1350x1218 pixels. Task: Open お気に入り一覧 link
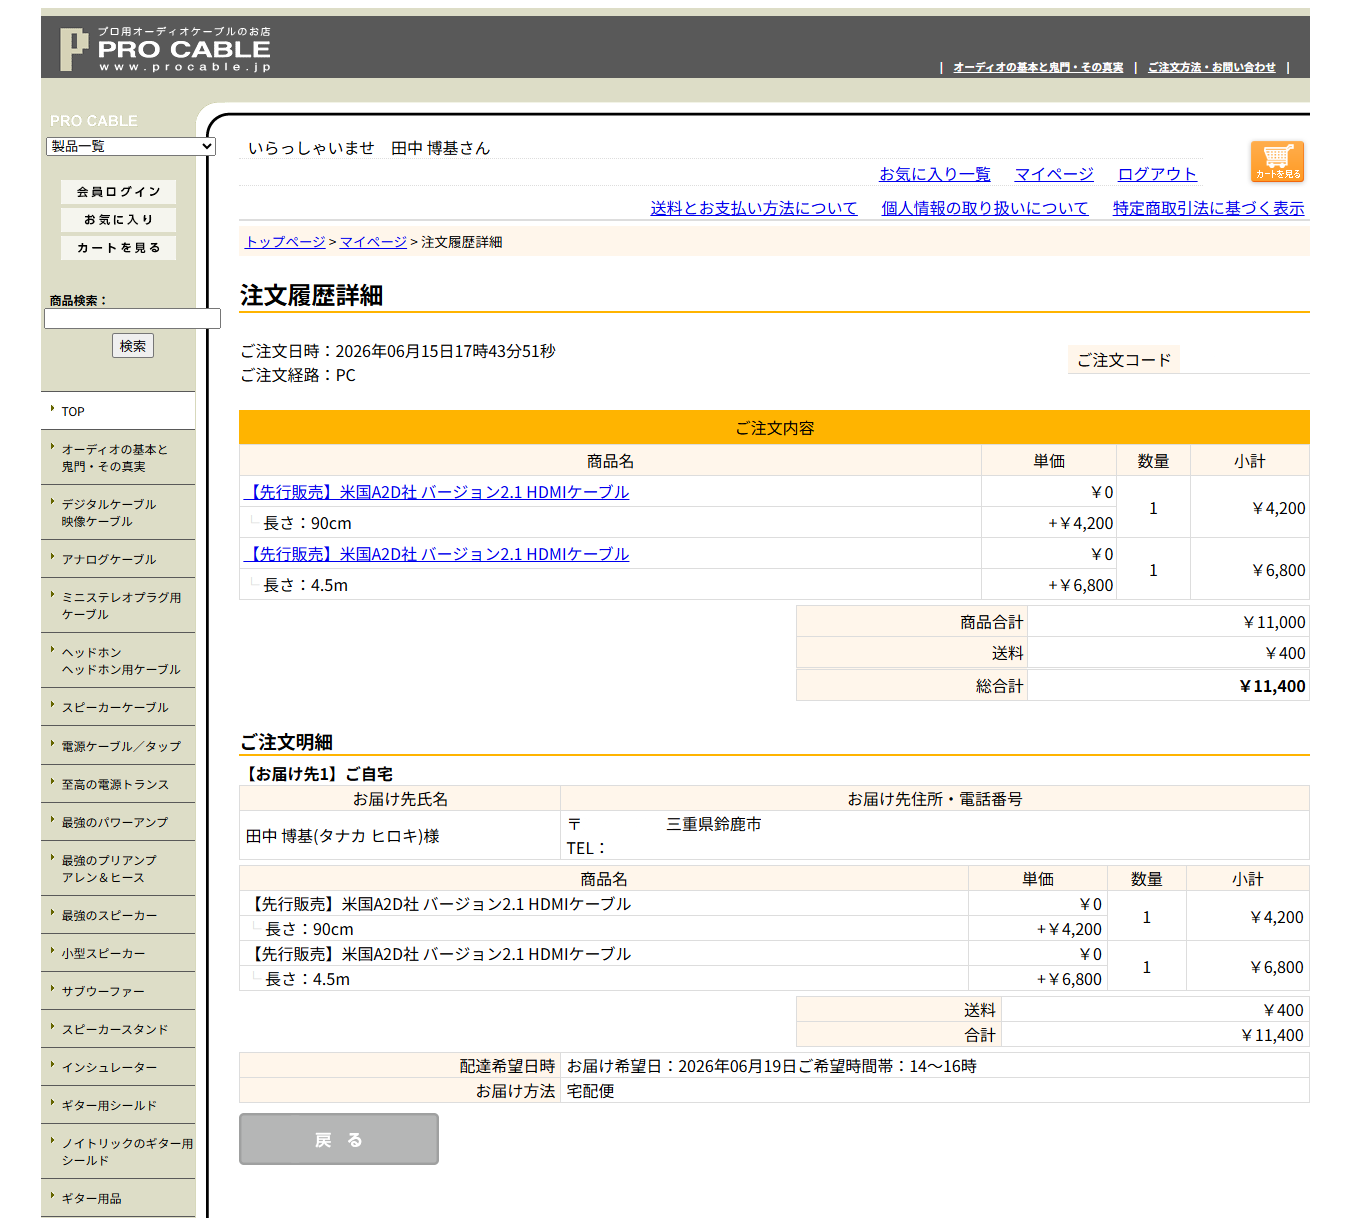[x=935, y=174]
